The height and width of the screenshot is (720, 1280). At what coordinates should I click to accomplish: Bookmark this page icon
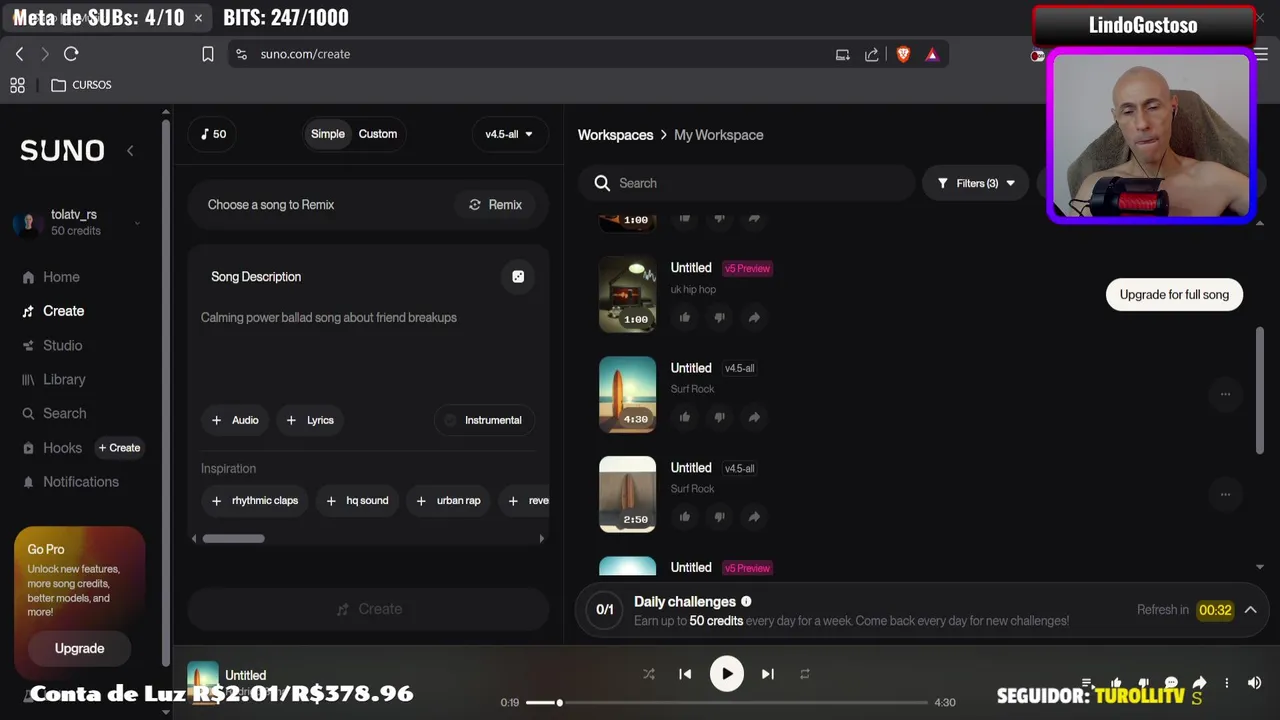208,54
